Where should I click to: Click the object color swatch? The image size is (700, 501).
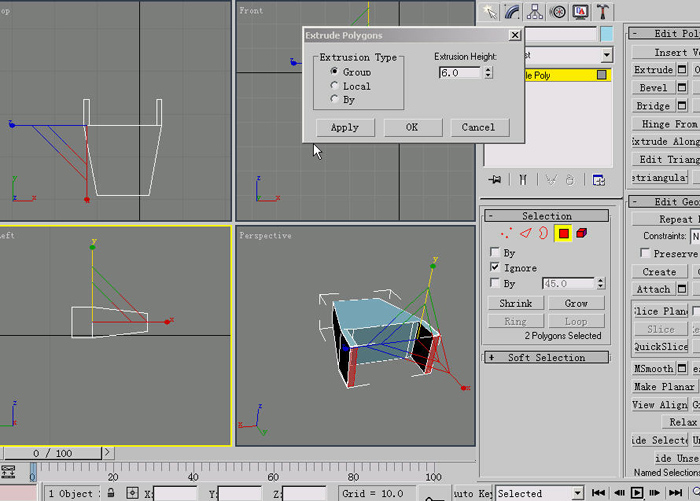(606, 34)
